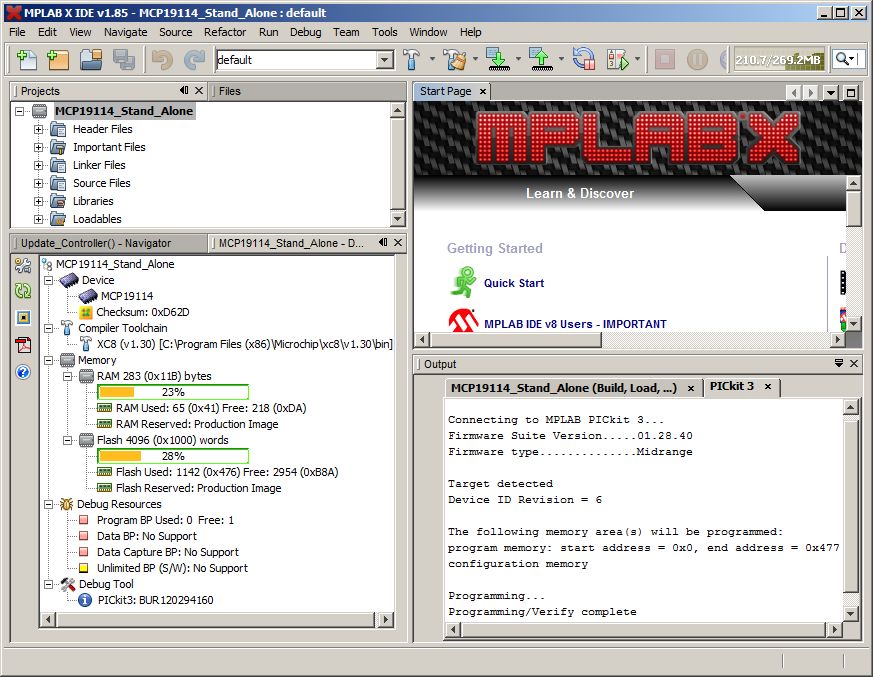
Task: Click the Open Project folder icon
Action: point(91,60)
